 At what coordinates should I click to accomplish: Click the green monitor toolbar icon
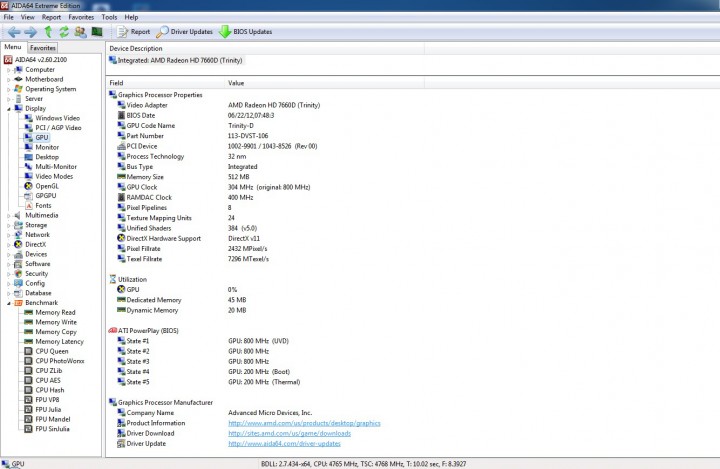(96, 32)
